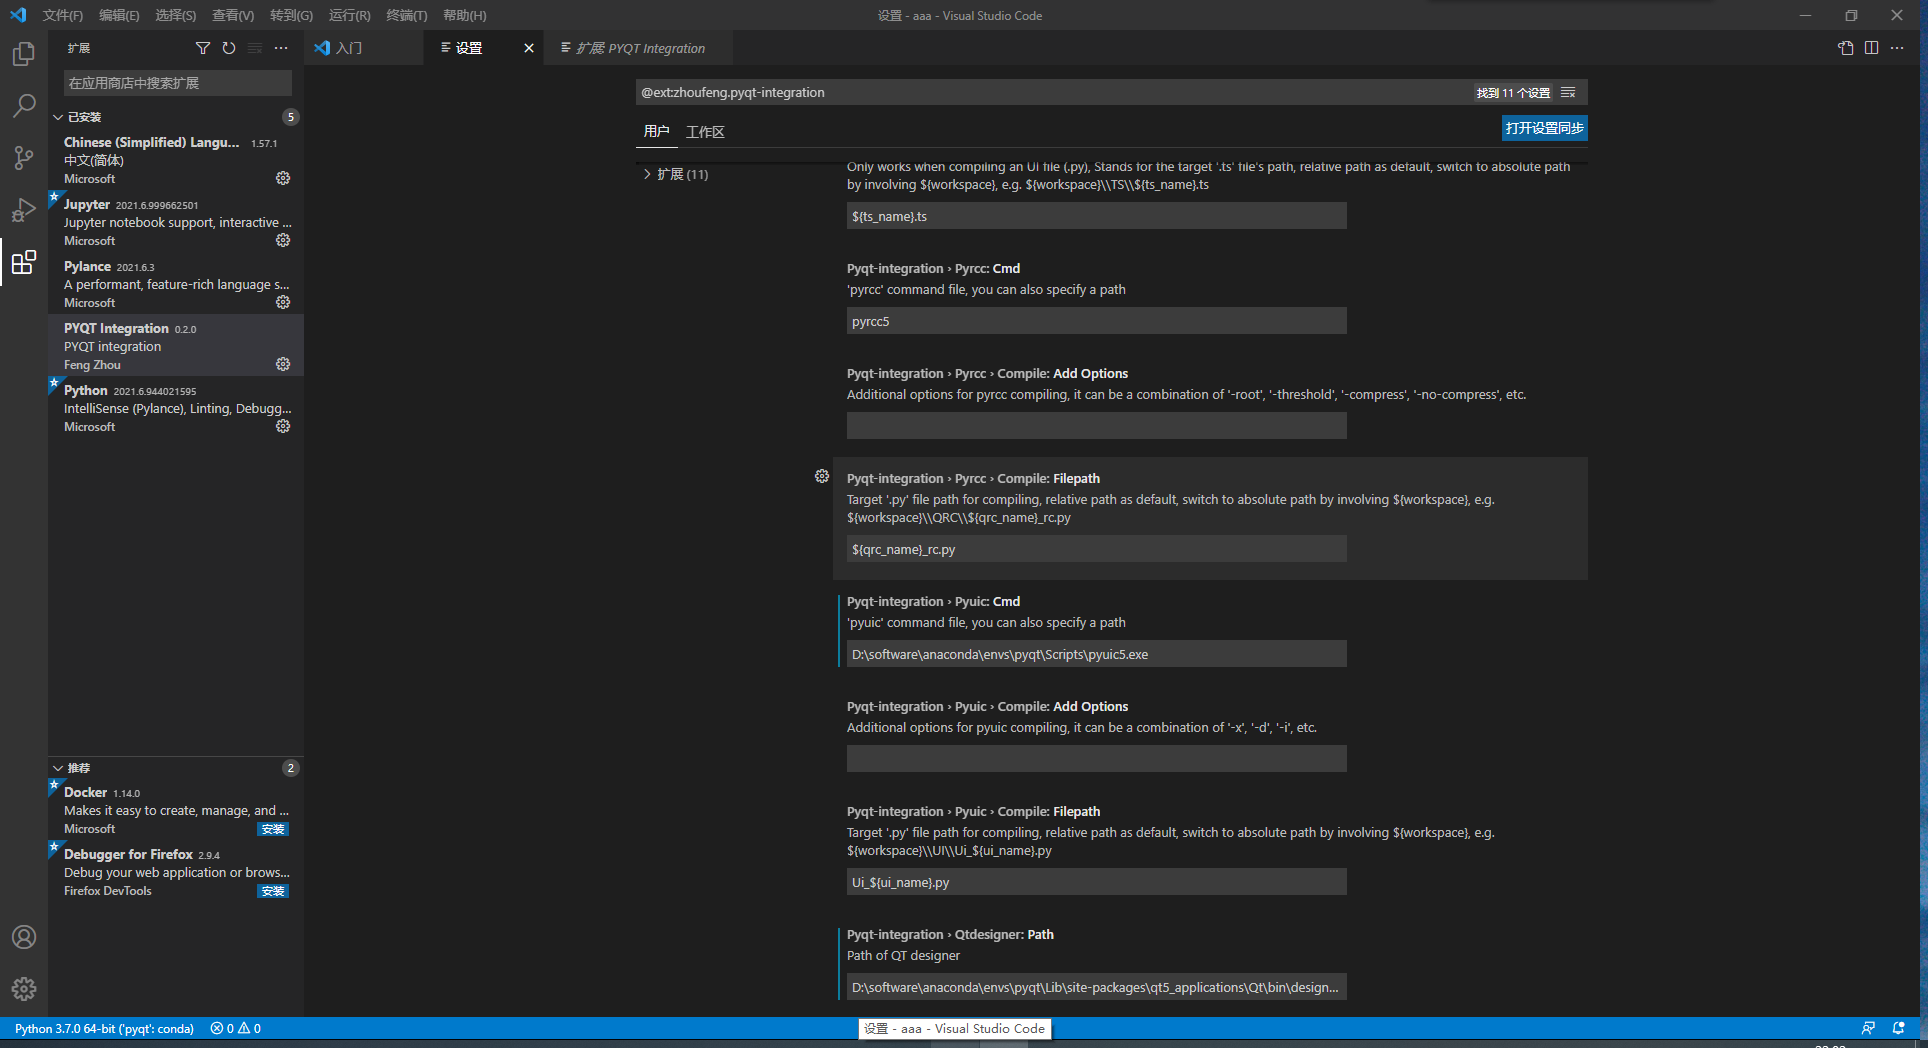Open extensions panel more actions menu
The width and height of the screenshot is (1928, 1048).
coord(281,48)
